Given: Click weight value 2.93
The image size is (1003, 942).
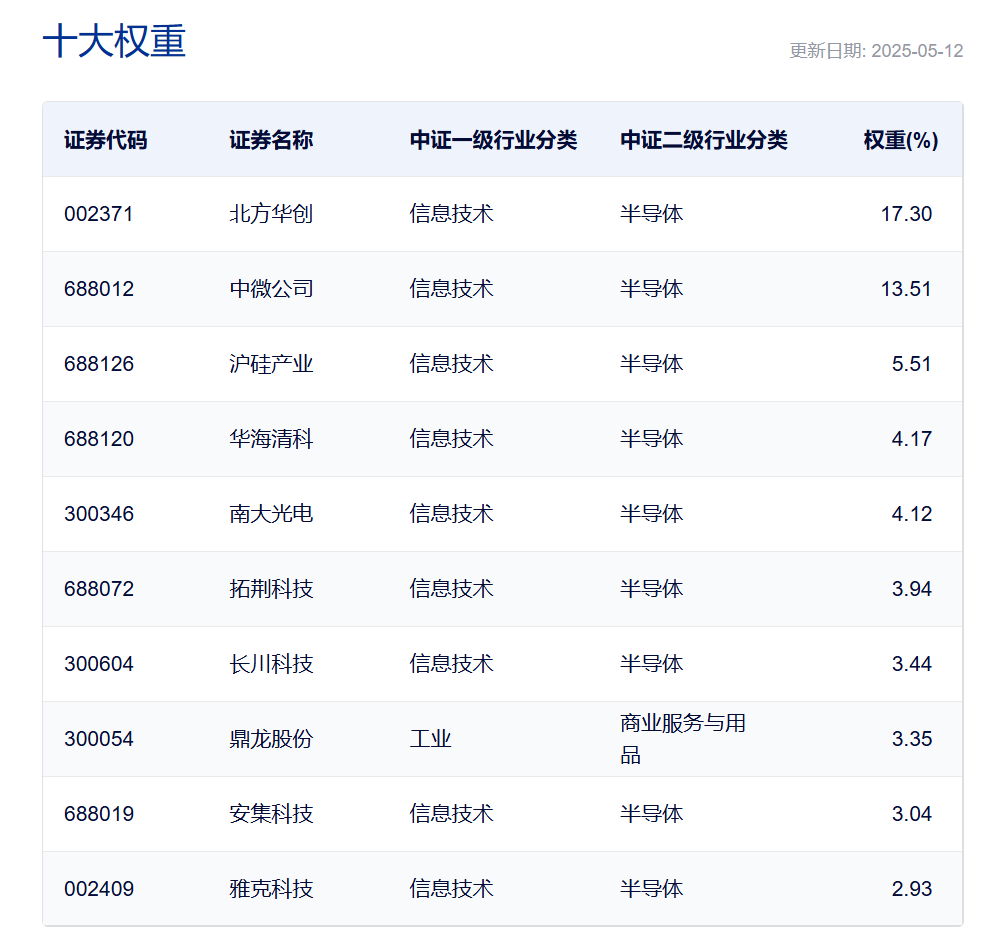Looking at the screenshot, I should pos(912,888).
